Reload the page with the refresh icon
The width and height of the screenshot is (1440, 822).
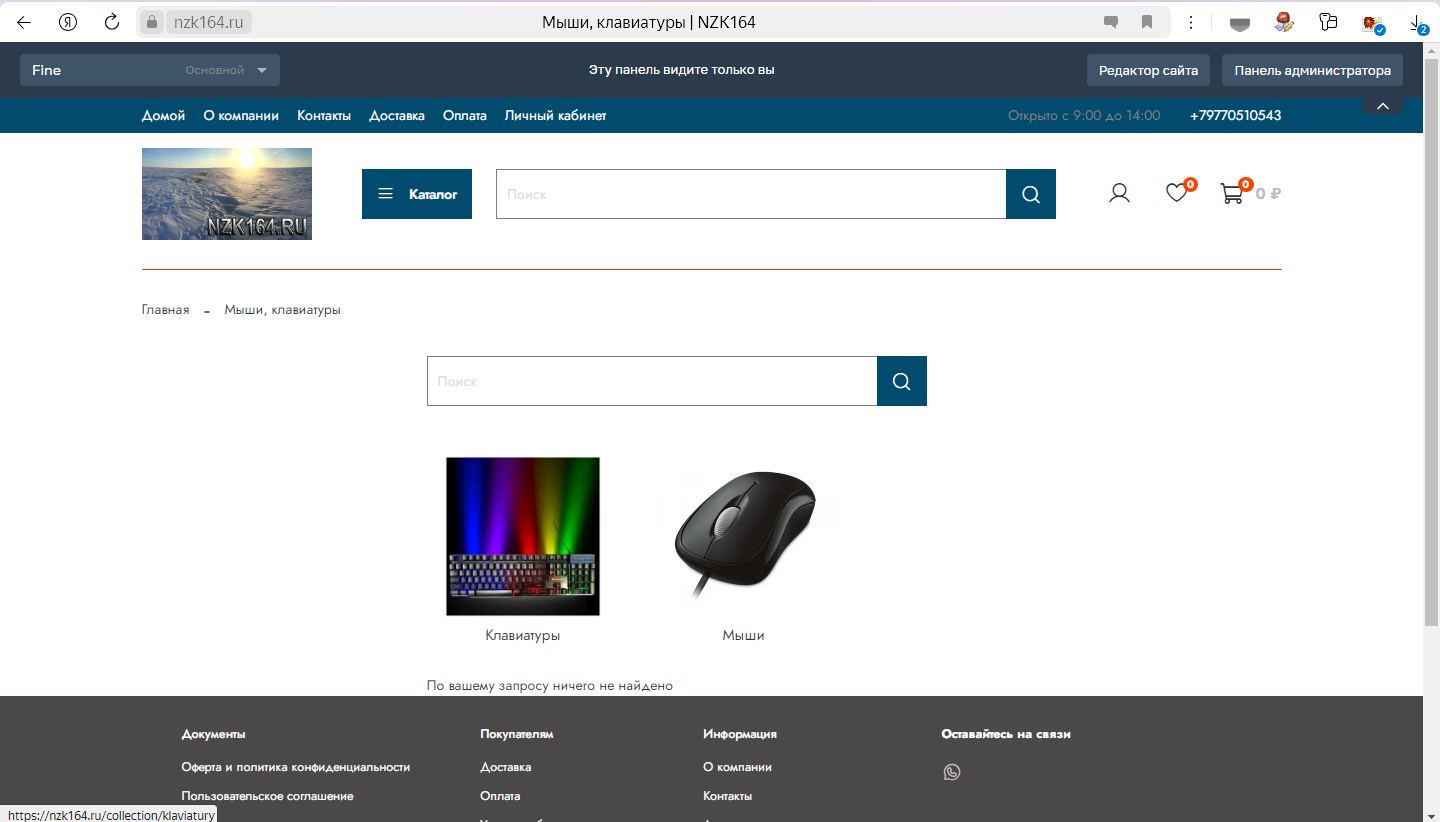click(112, 22)
